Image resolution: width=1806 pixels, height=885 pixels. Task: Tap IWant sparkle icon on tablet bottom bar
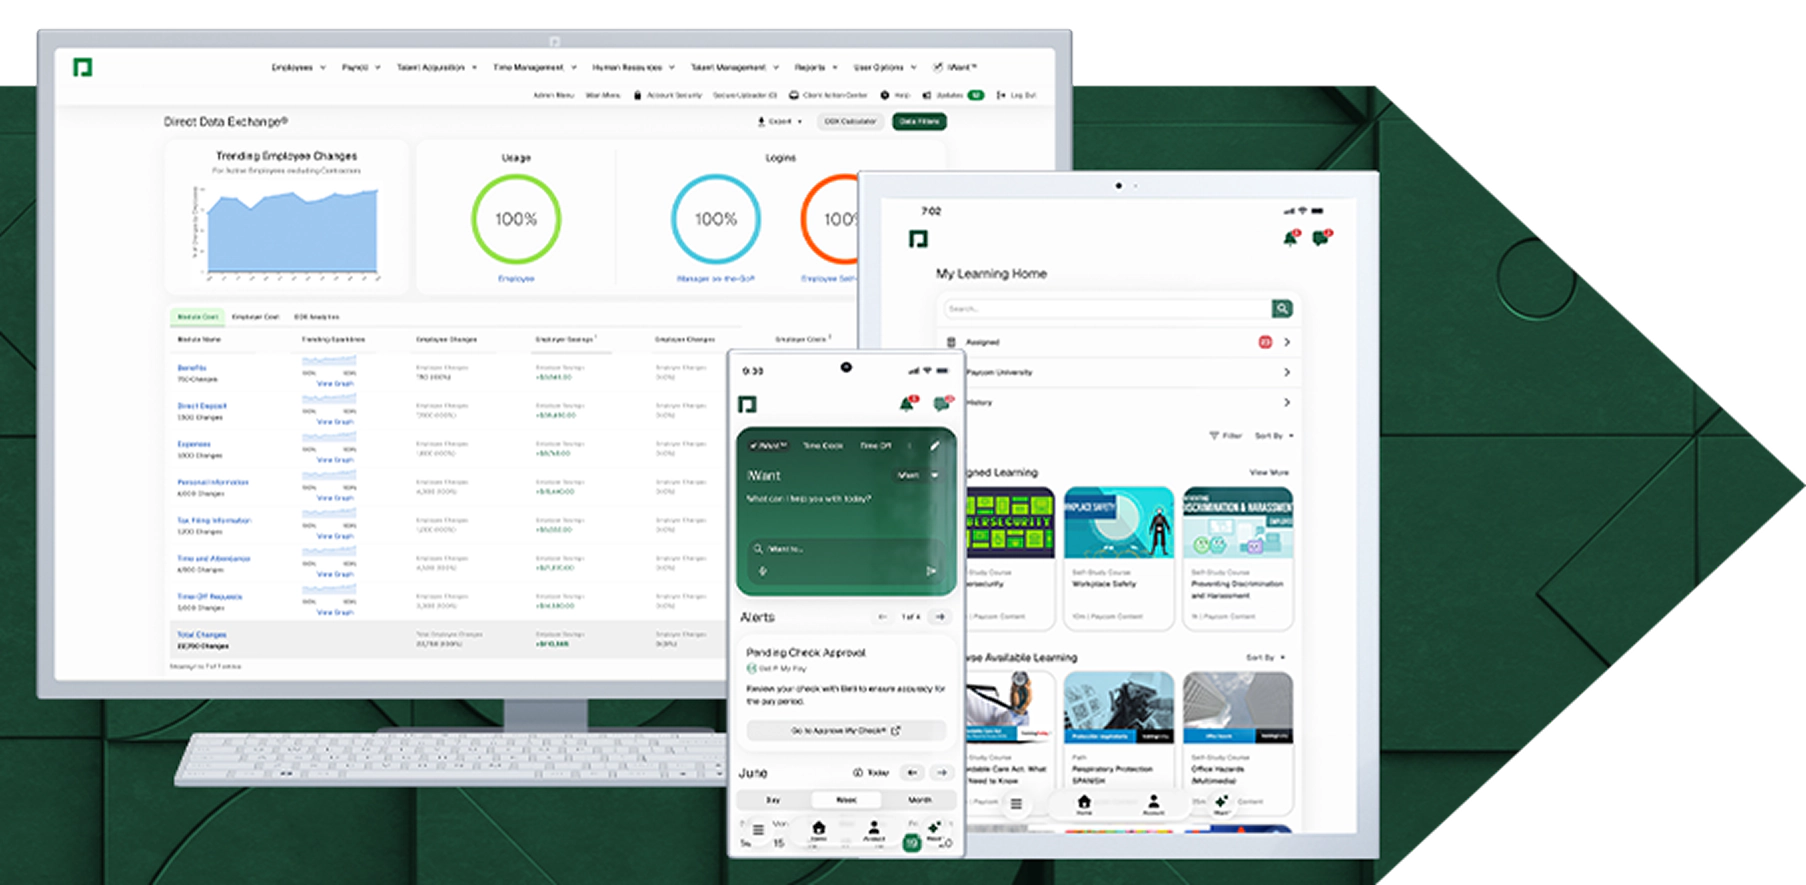pyautogui.click(x=1221, y=804)
